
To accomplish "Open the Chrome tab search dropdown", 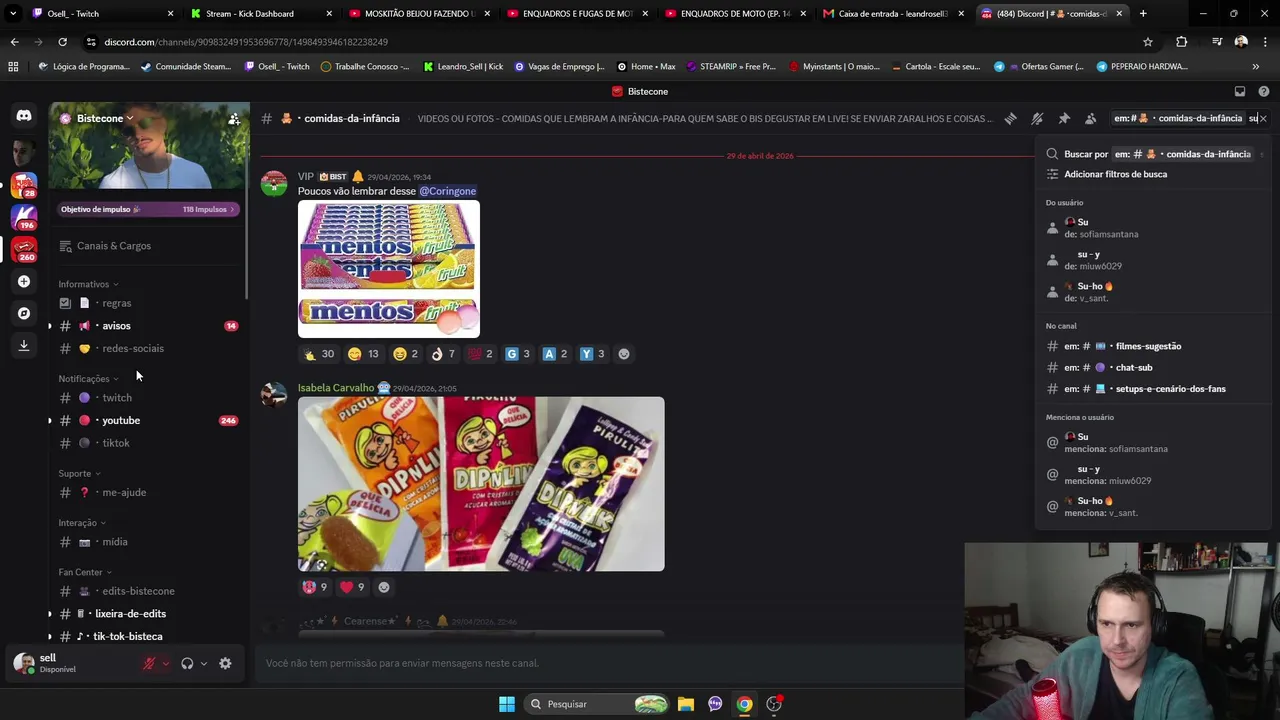I will 13,14.
